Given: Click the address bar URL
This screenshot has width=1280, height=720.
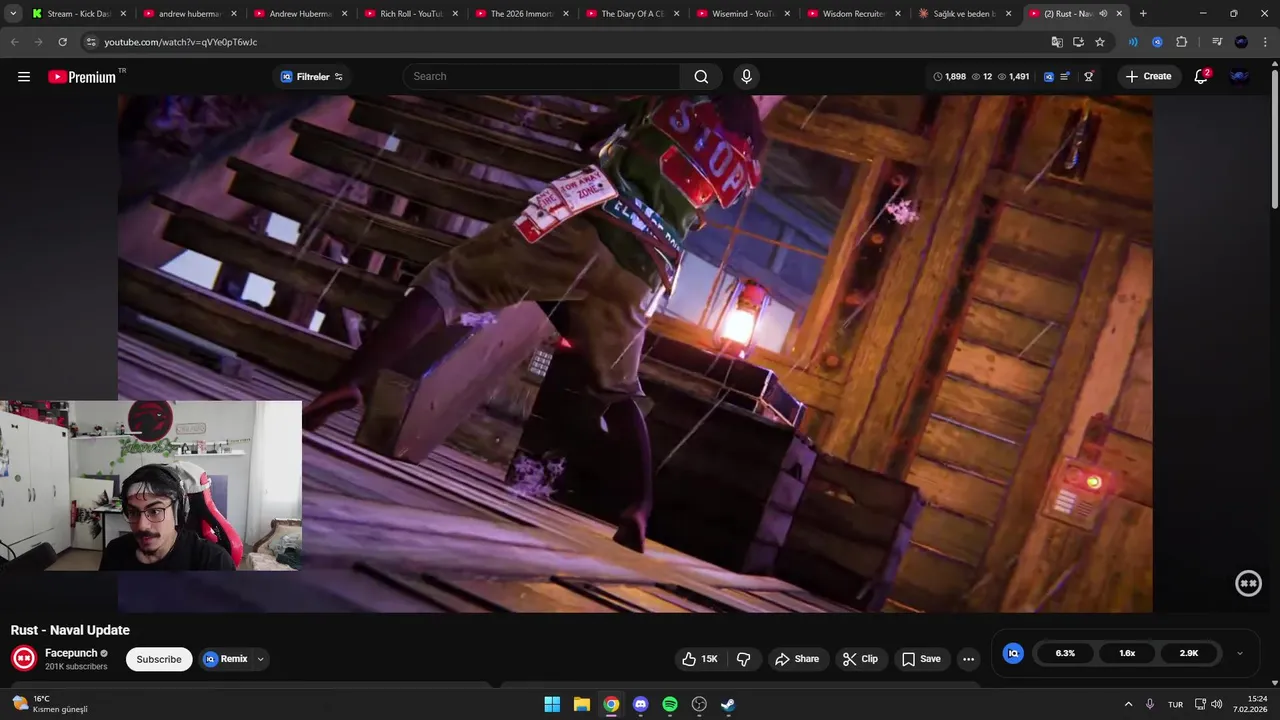Looking at the screenshot, I should pos(181,42).
